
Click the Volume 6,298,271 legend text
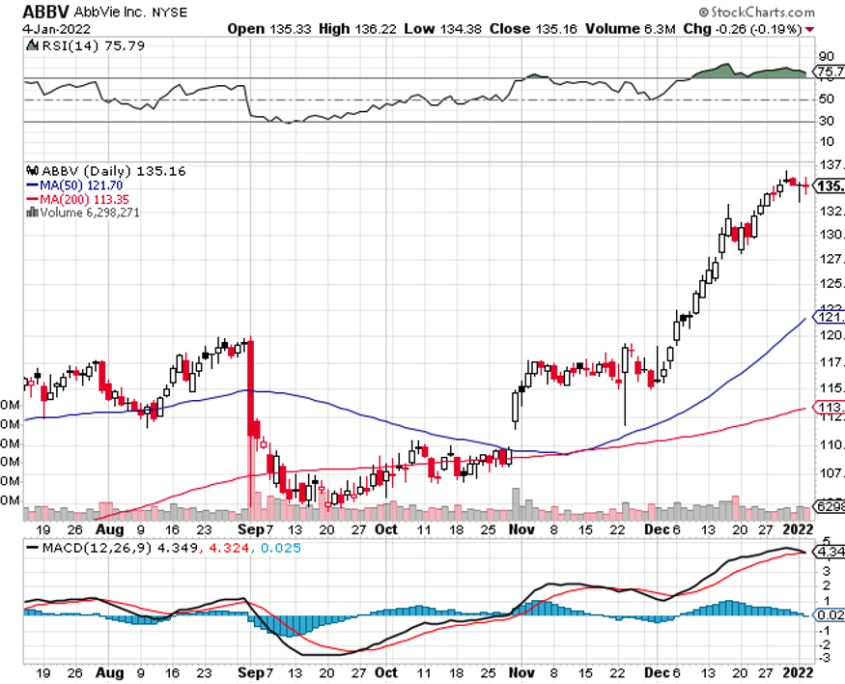coord(89,212)
